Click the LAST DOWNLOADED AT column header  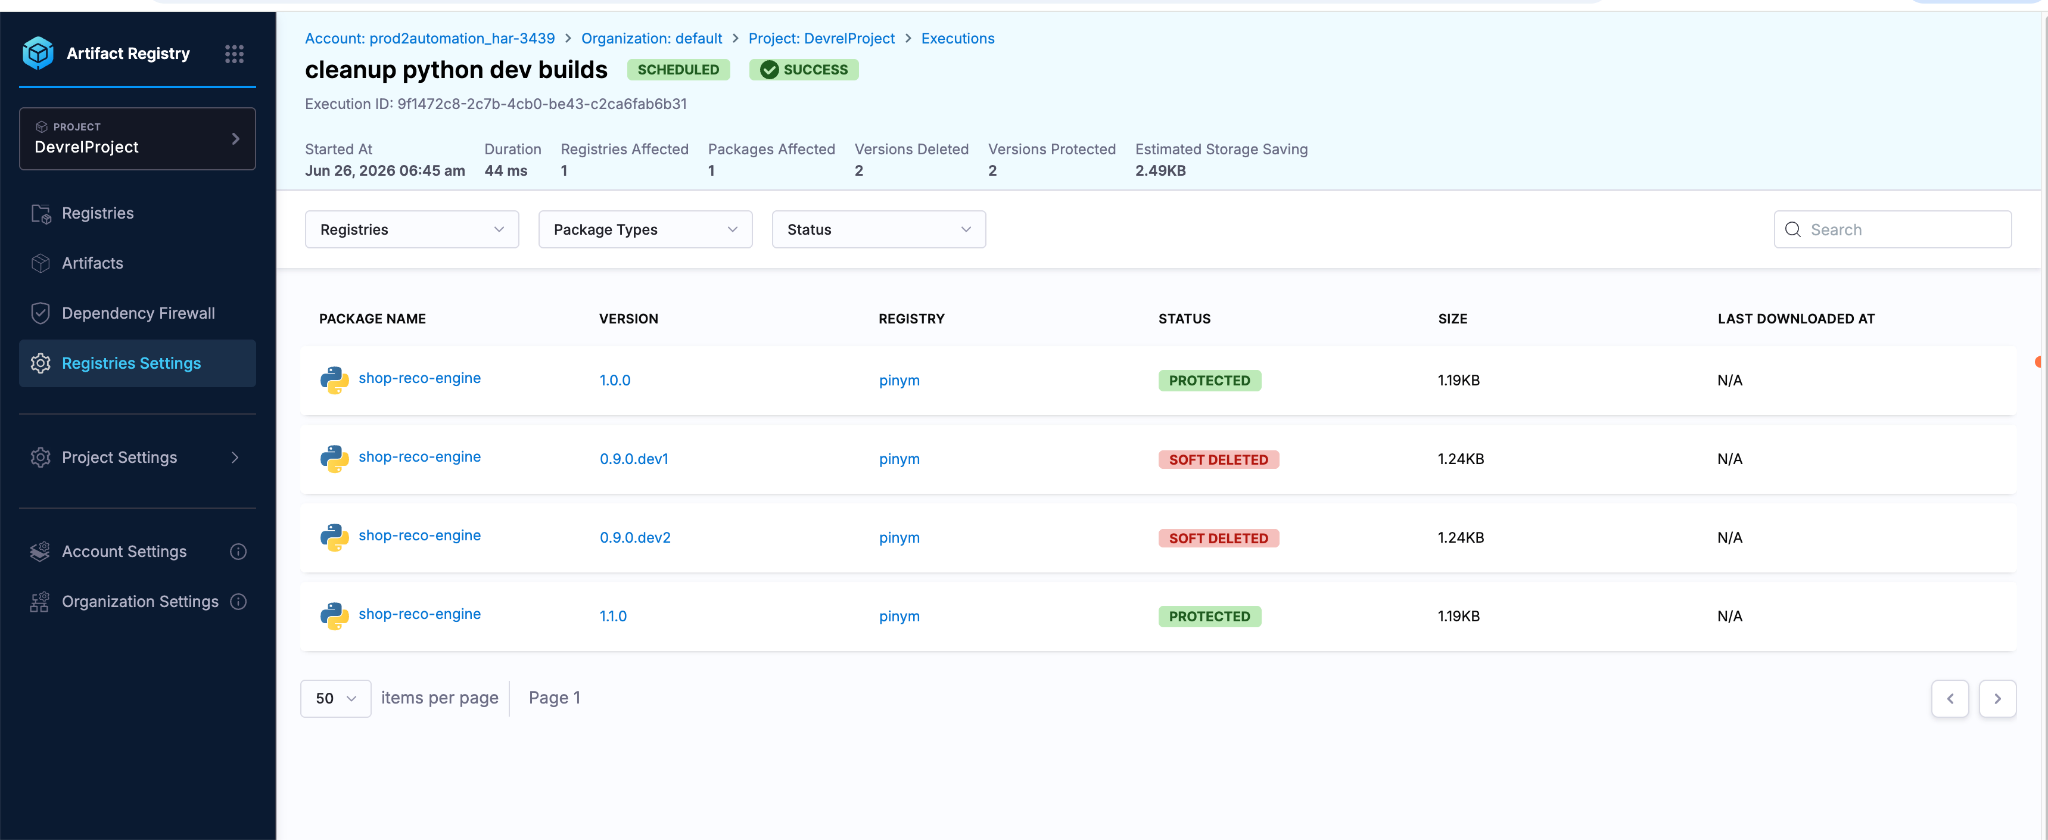(x=1796, y=319)
